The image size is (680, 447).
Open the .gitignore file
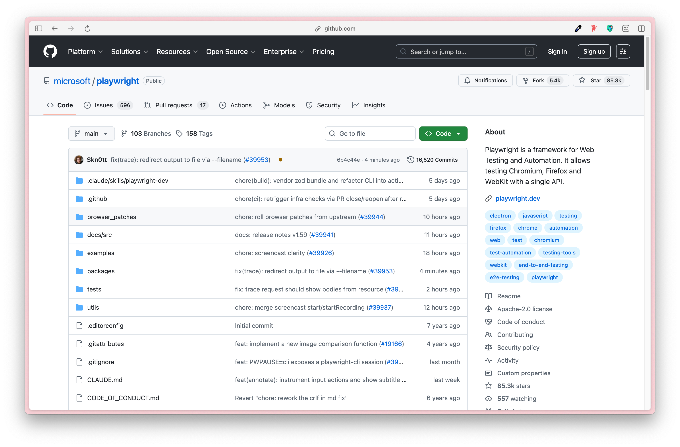[x=101, y=362]
